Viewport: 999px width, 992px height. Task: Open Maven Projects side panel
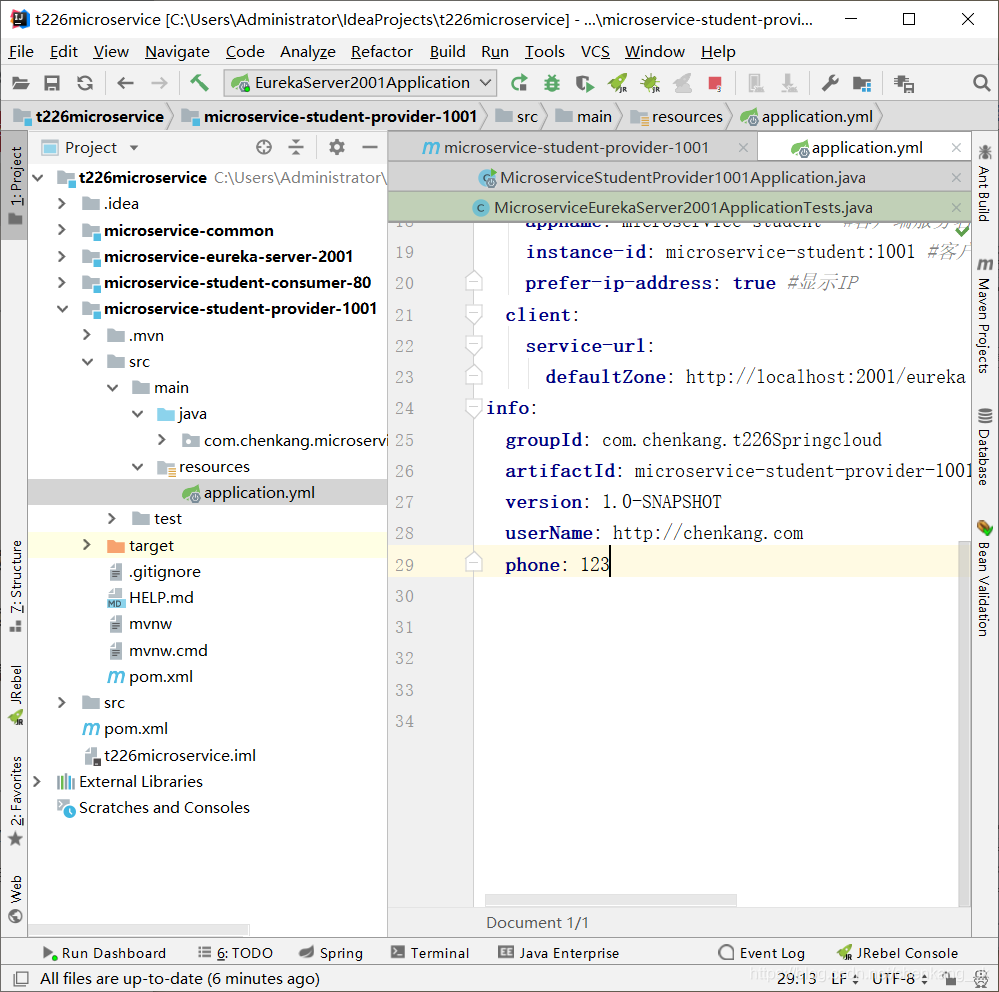(984, 315)
